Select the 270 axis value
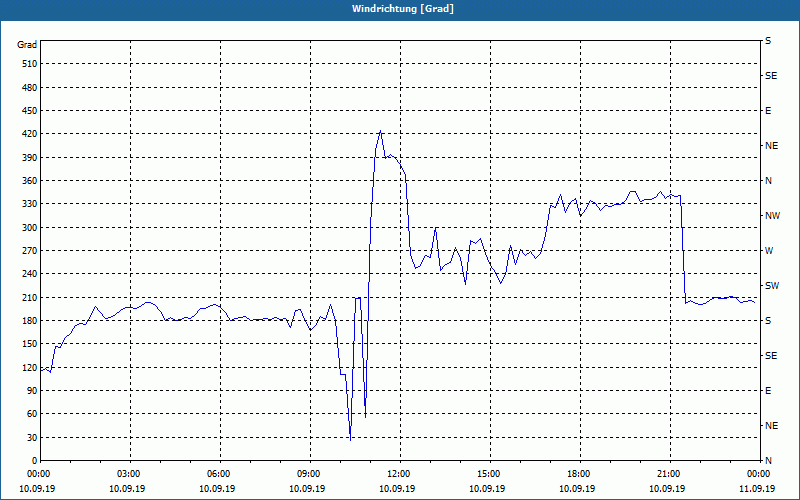The height and width of the screenshot is (500, 800). pos(30,251)
